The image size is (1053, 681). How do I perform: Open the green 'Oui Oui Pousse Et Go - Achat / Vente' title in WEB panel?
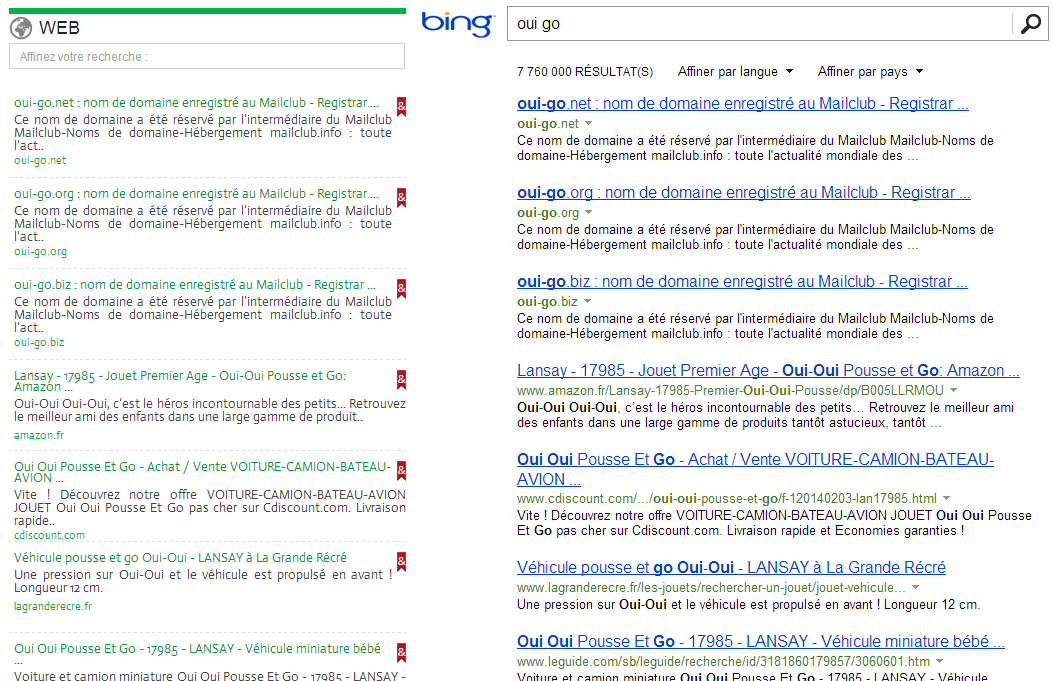click(x=202, y=472)
